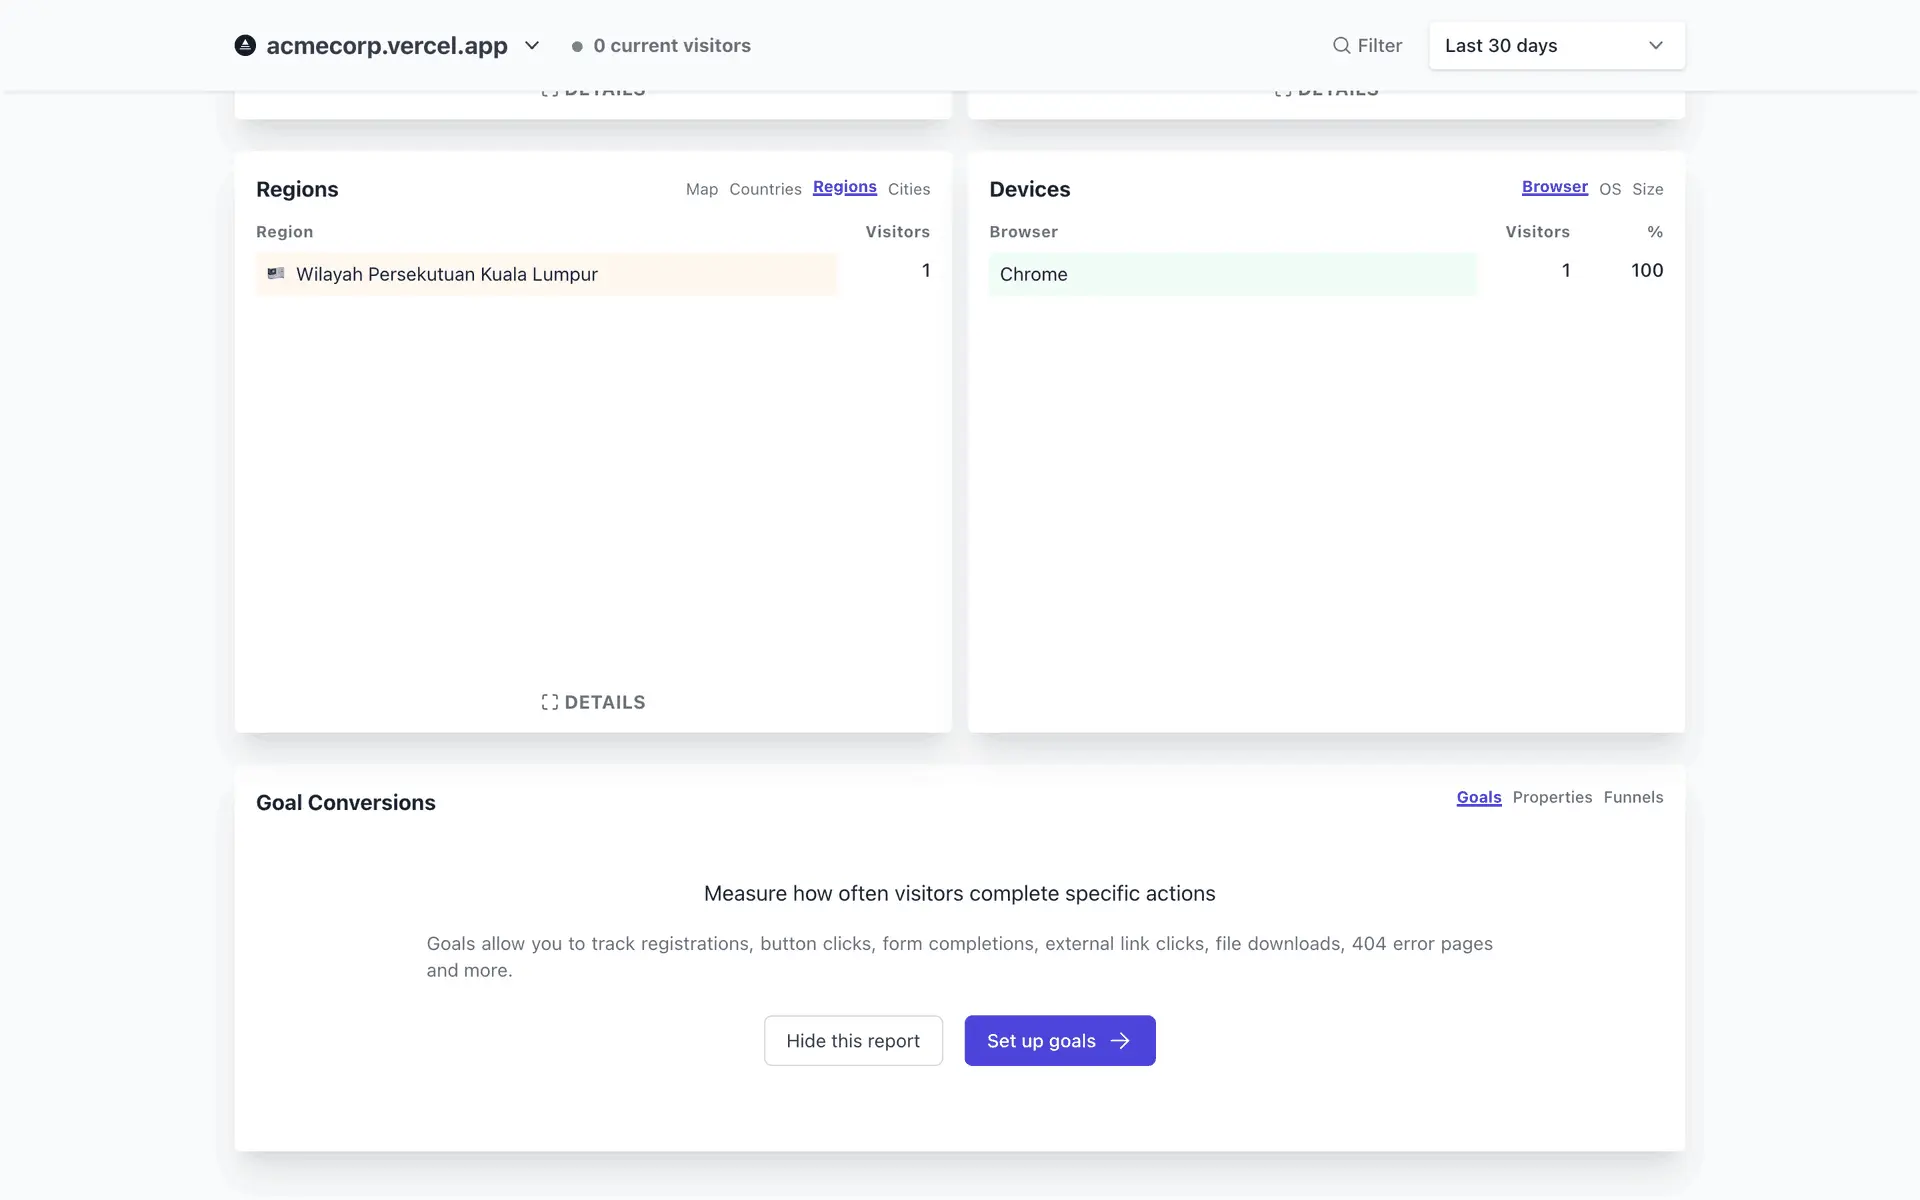Select the Cities tab

coord(908,189)
